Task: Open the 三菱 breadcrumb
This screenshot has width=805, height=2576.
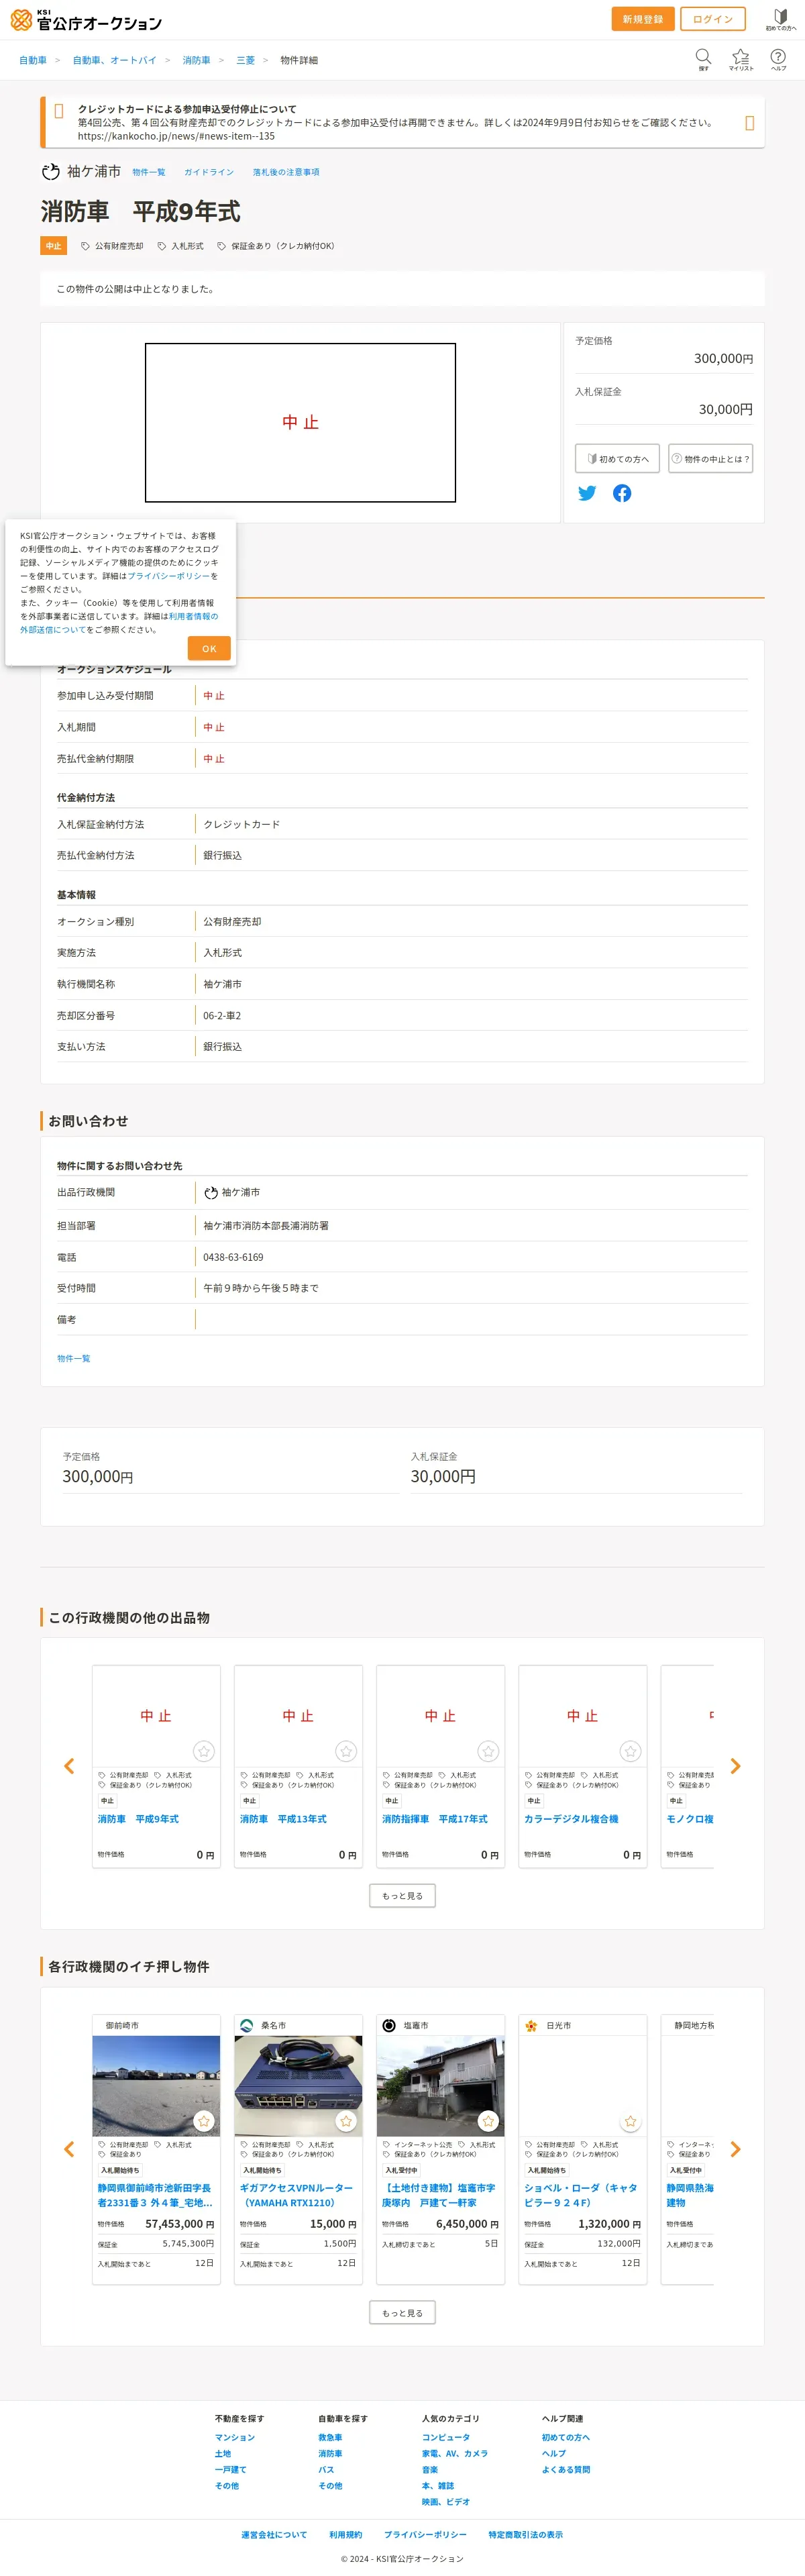Action: point(245,60)
